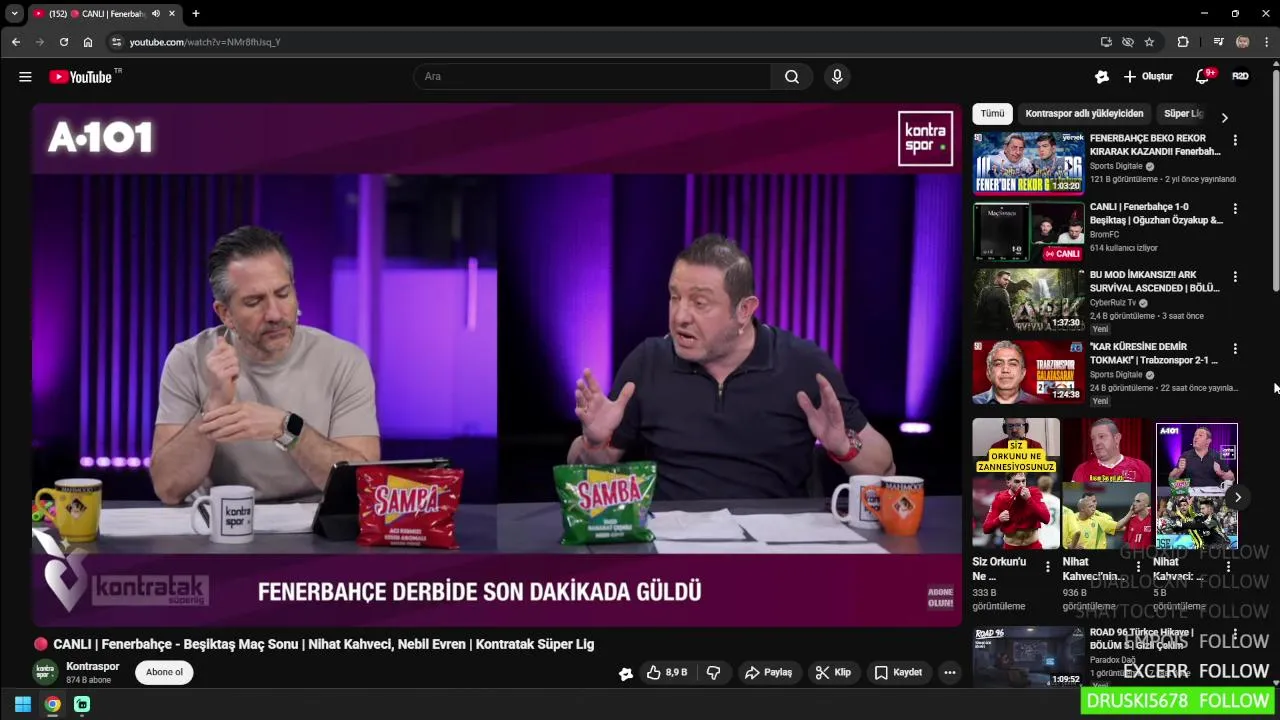Create a clip with the Klip button

(833, 673)
